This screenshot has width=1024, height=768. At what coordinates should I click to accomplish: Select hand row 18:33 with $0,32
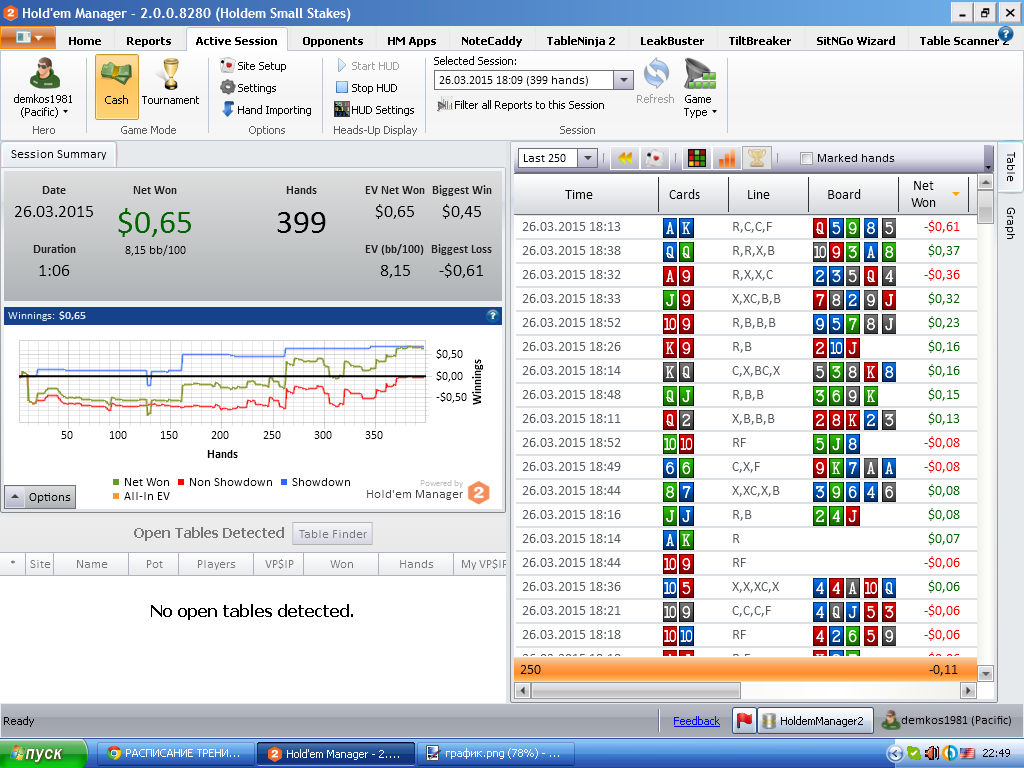click(x=745, y=299)
